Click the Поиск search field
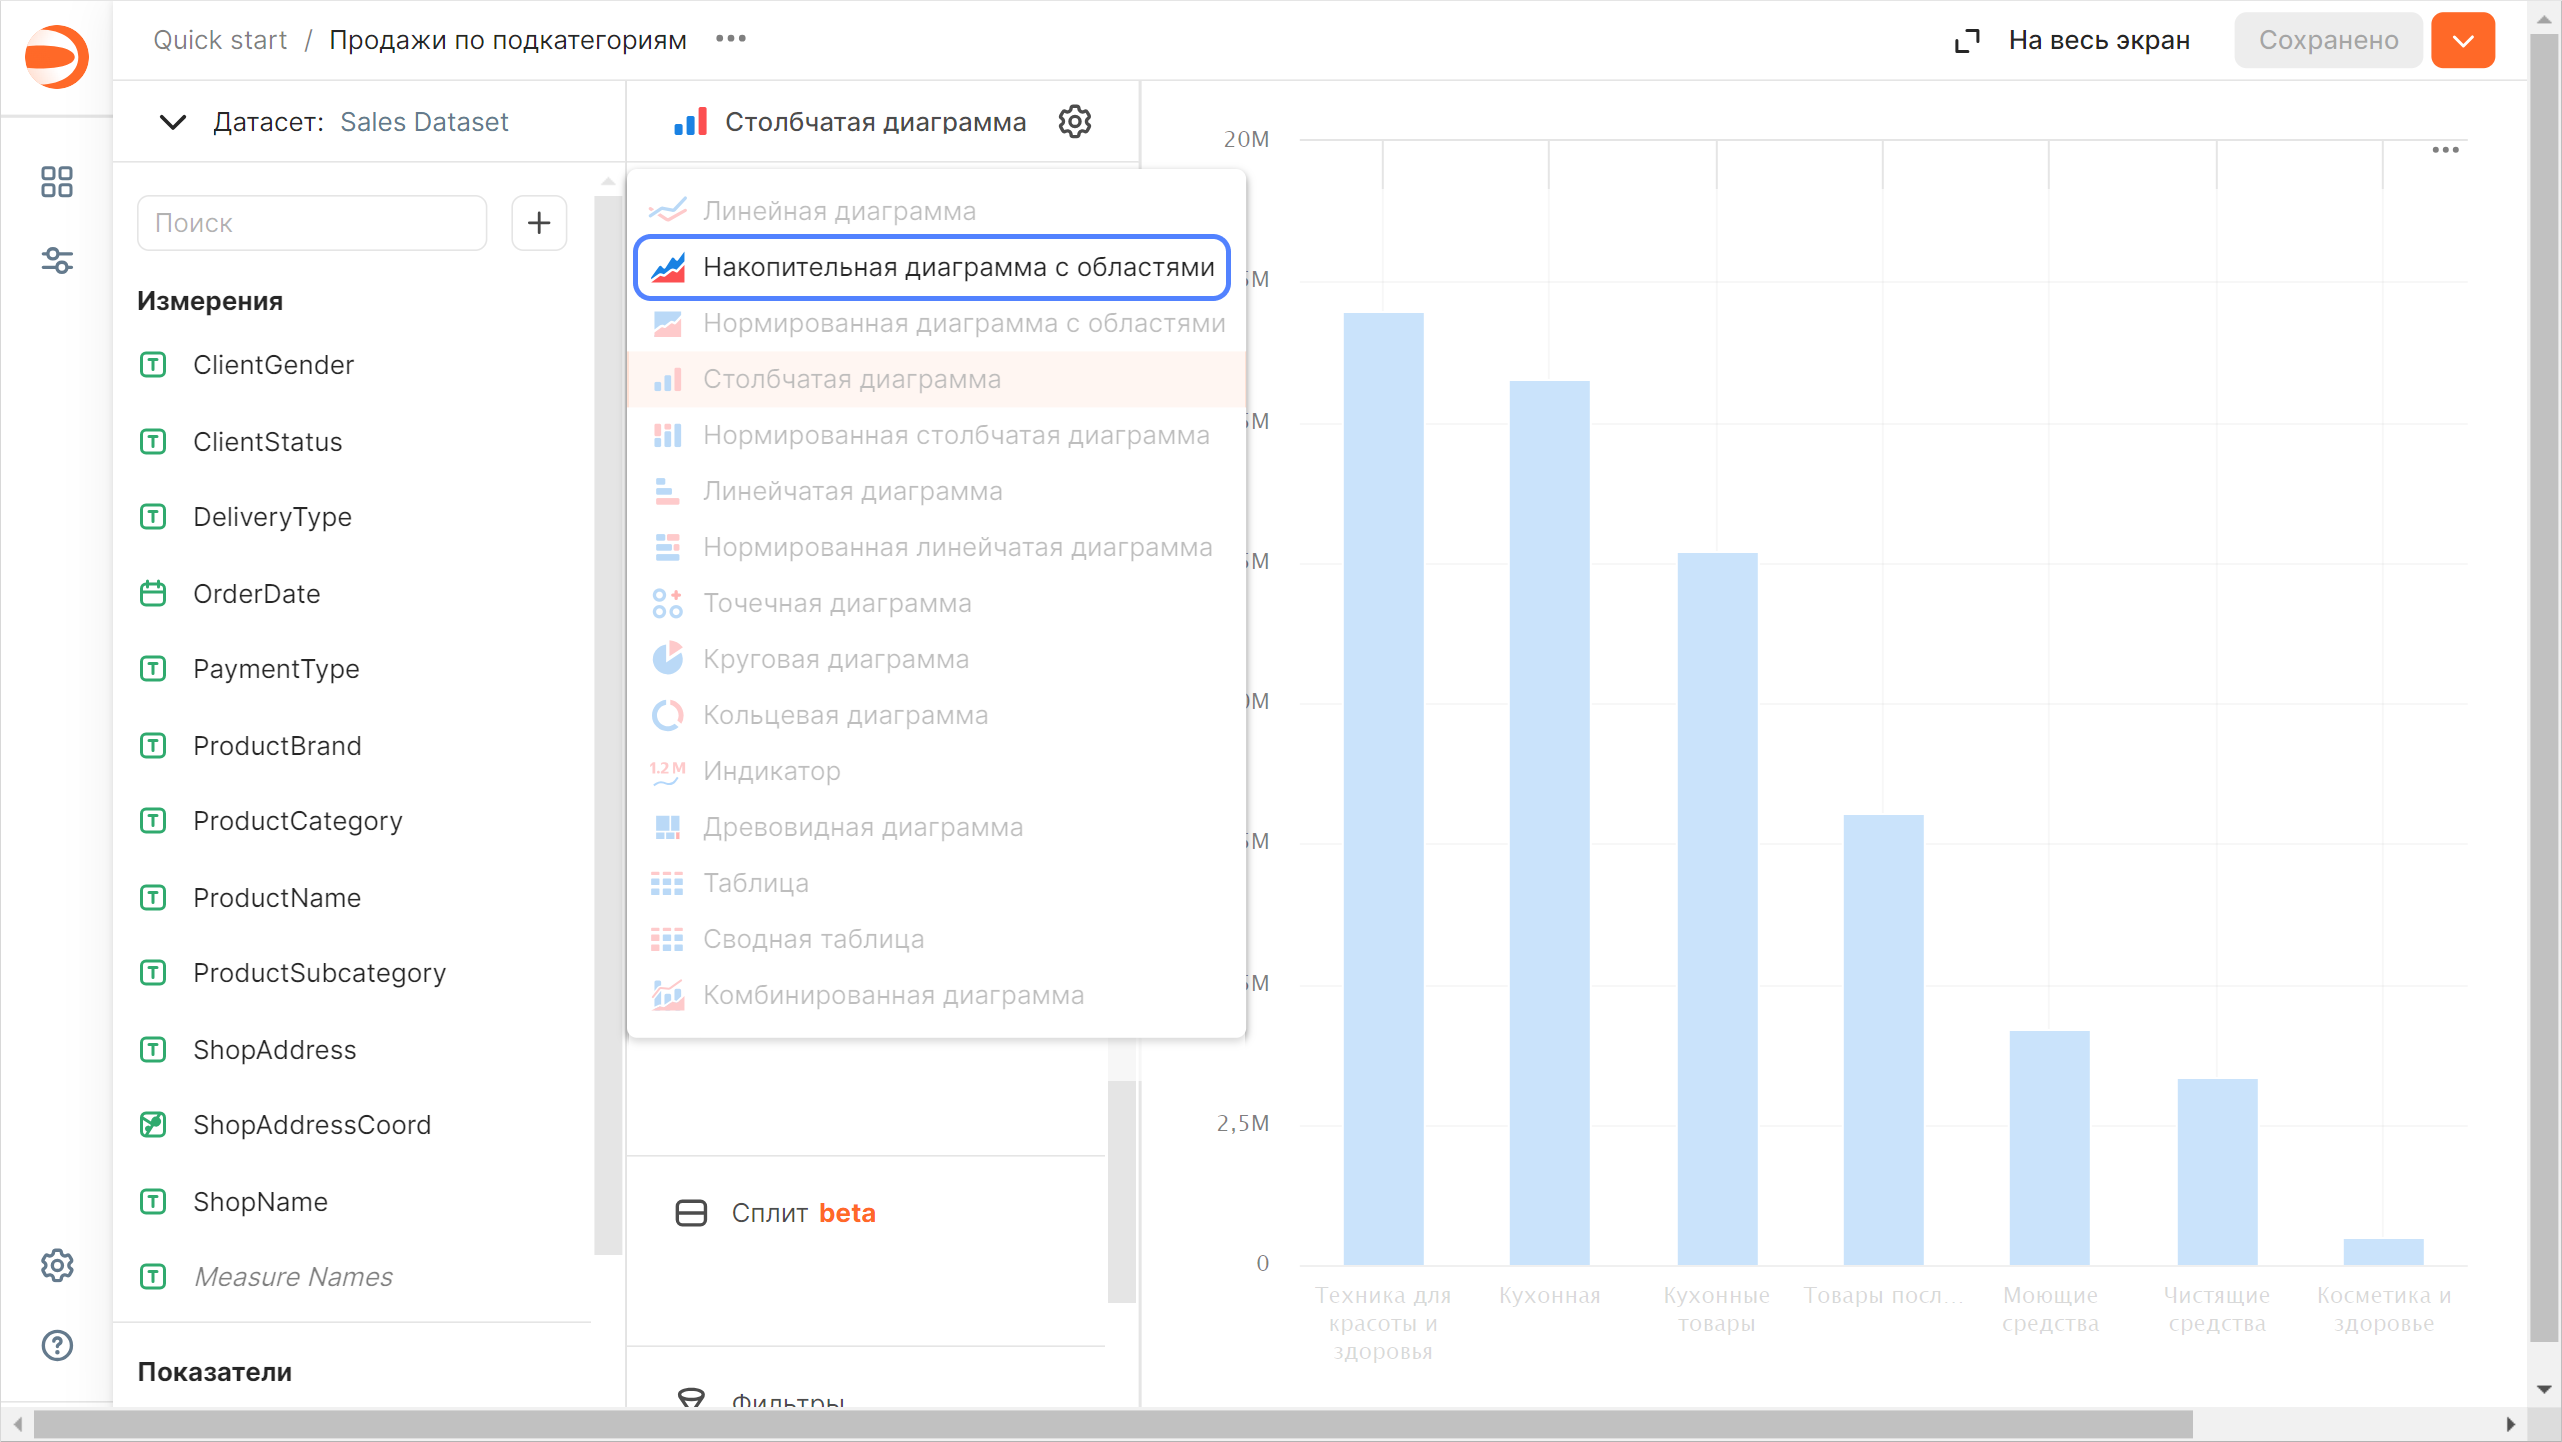Viewport: 2562px width, 1442px height. (312, 222)
